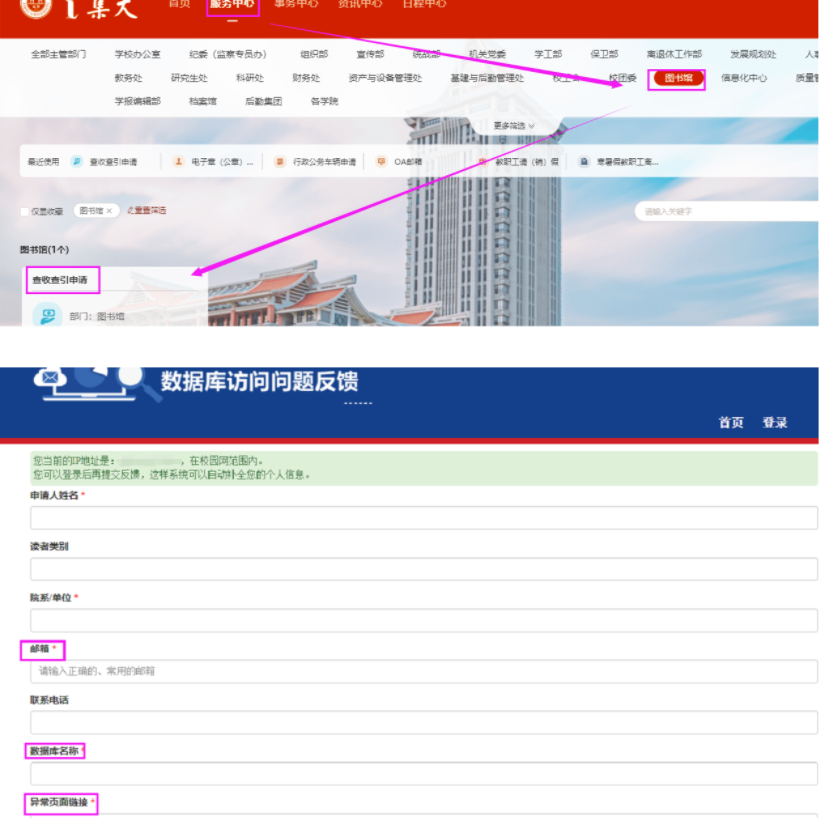
Task: Click the keyword search input box
Action: [x=727, y=212]
